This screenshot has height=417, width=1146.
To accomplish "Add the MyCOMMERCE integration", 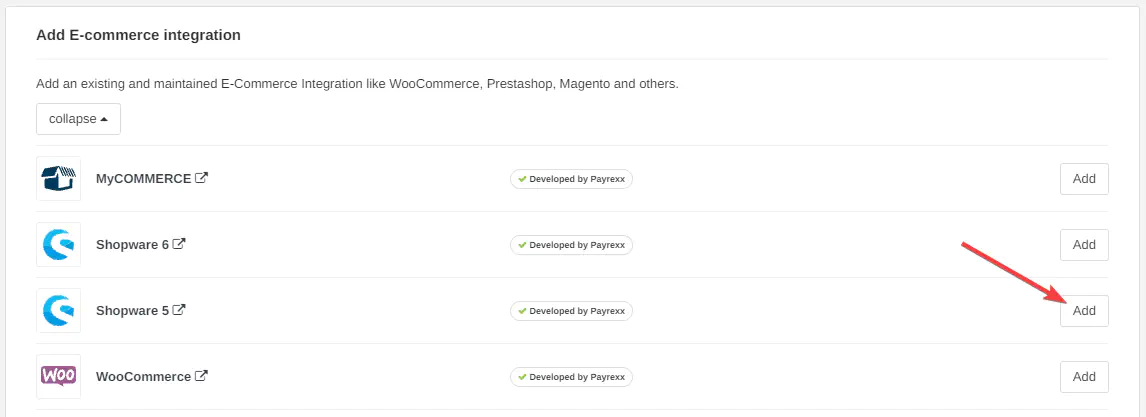I will pos(1084,179).
